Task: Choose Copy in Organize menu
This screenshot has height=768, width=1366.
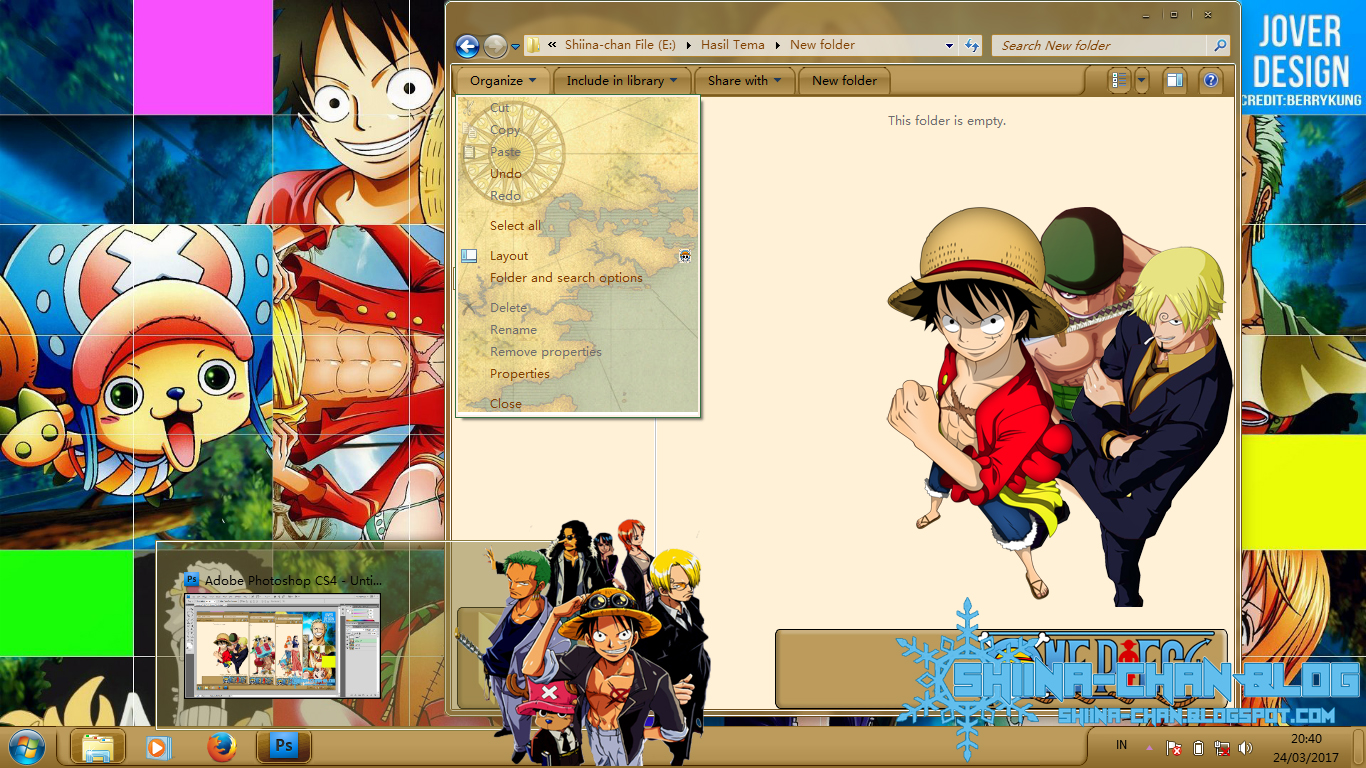Action: [x=579, y=130]
